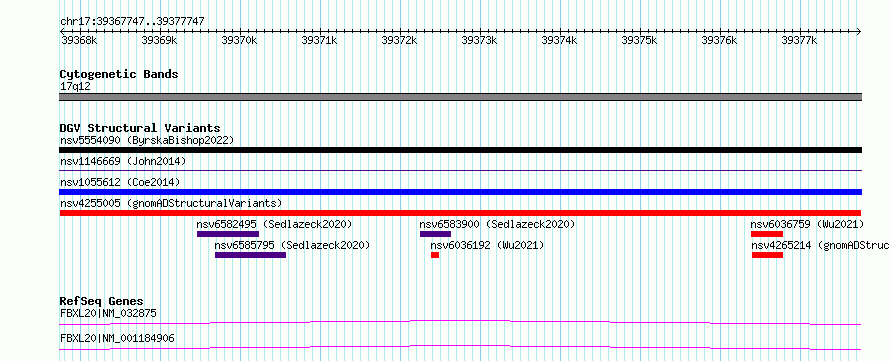890x361 pixels.
Task: Select the small red nsv6036192 (Wu2021) bar
Action: [x=435, y=255]
